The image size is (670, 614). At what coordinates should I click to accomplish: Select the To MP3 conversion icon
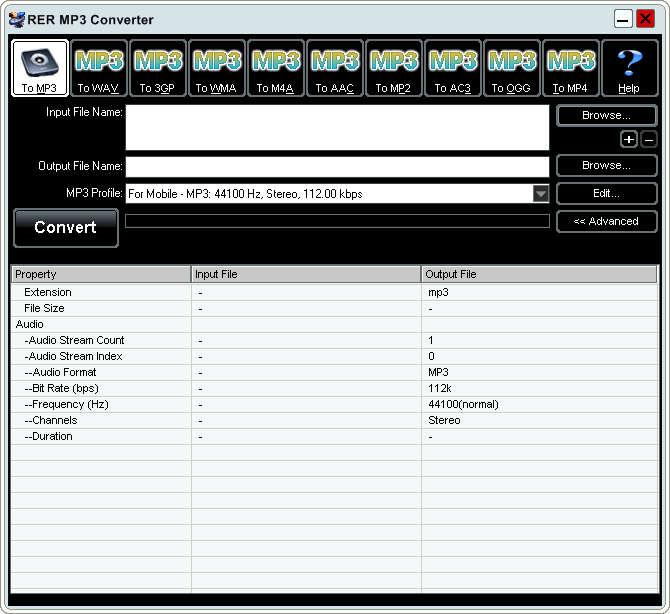click(40, 68)
